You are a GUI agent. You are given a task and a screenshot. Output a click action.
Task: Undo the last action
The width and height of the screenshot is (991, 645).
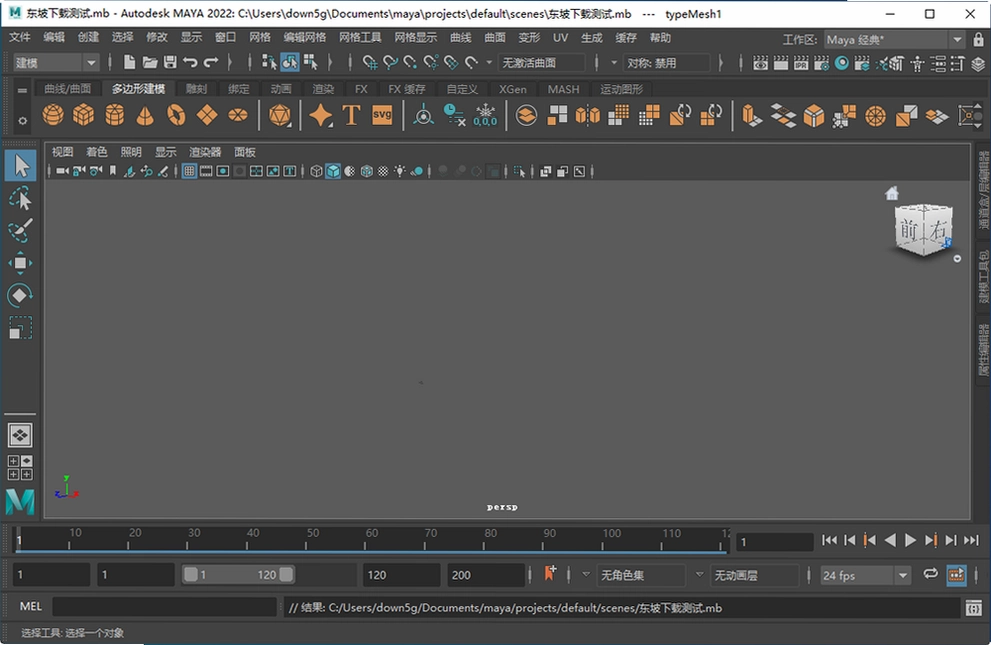190,62
